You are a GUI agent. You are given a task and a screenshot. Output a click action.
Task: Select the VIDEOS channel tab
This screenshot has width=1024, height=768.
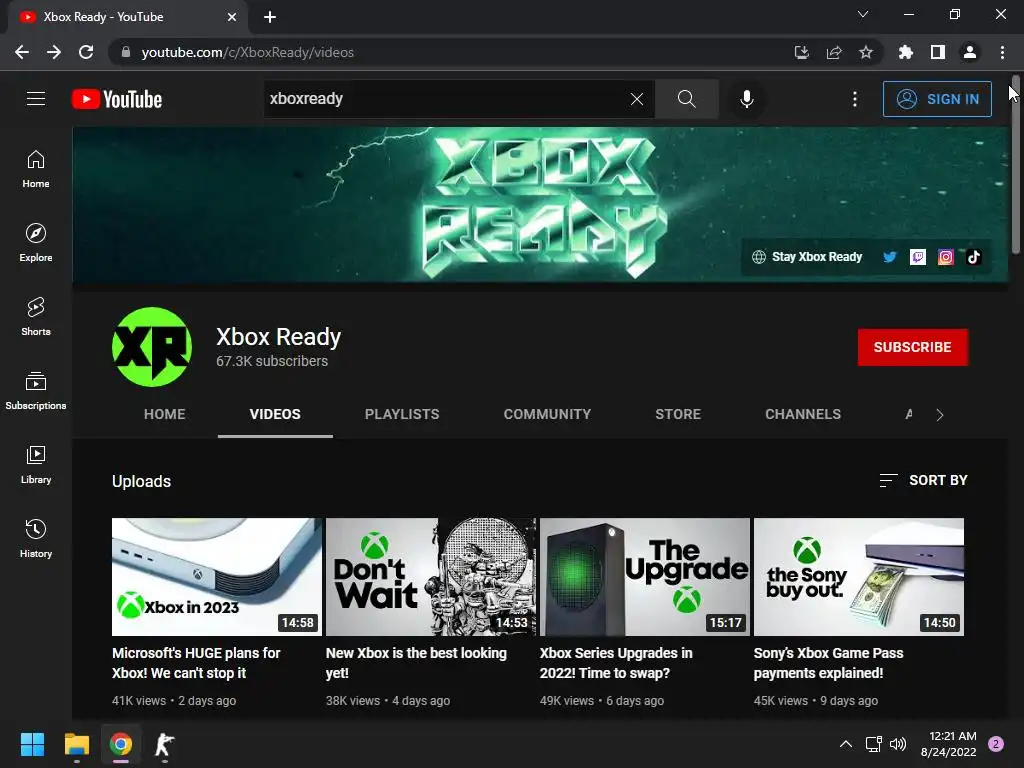(x=275, y=414)
